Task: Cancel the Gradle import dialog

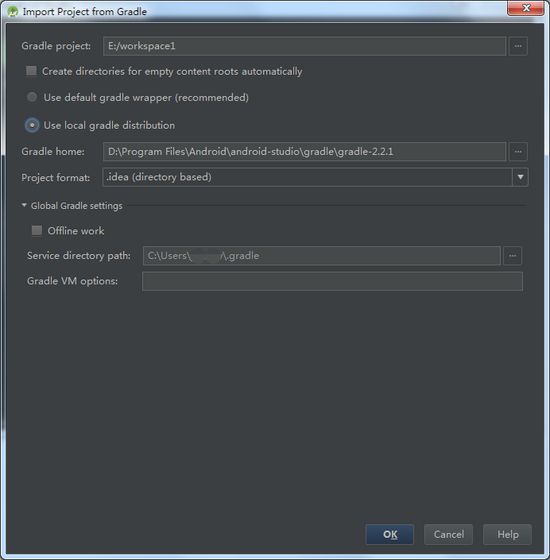Action: (449, 534)
